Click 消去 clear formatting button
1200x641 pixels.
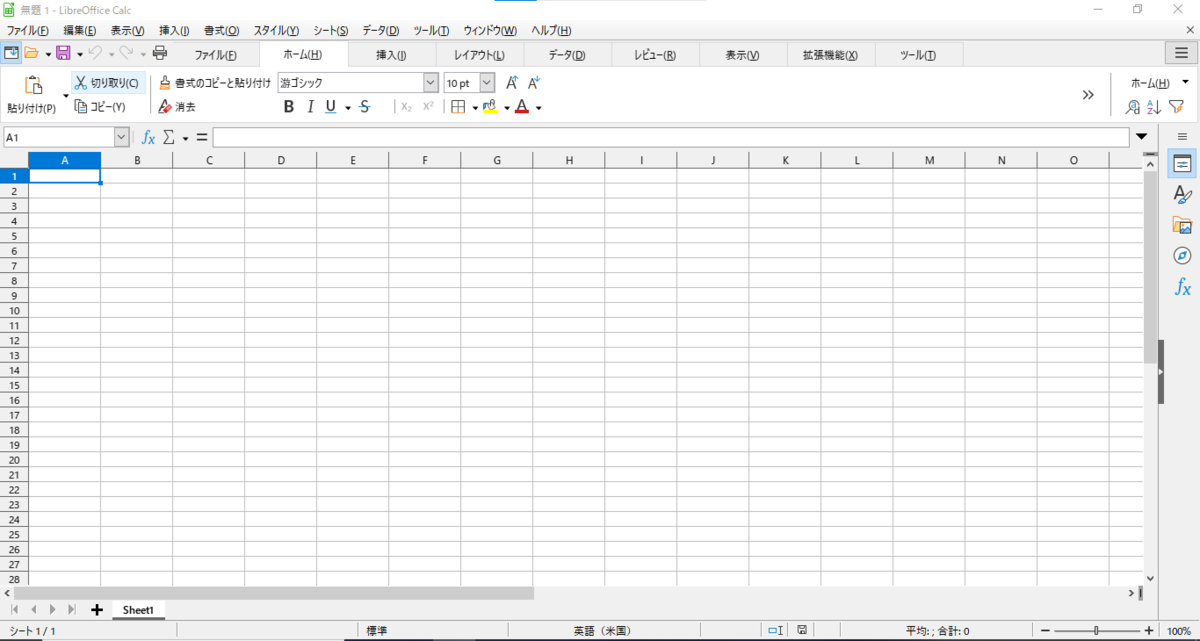(177, 107)
